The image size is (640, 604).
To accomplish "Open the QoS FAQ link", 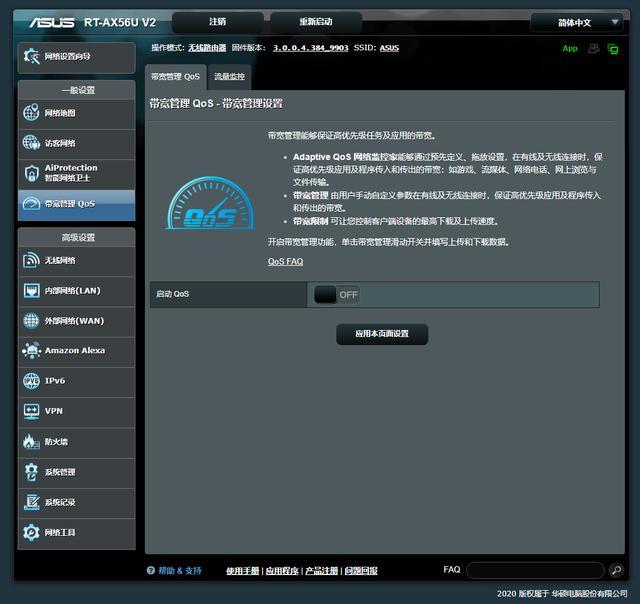I will [x=285, y=261].
